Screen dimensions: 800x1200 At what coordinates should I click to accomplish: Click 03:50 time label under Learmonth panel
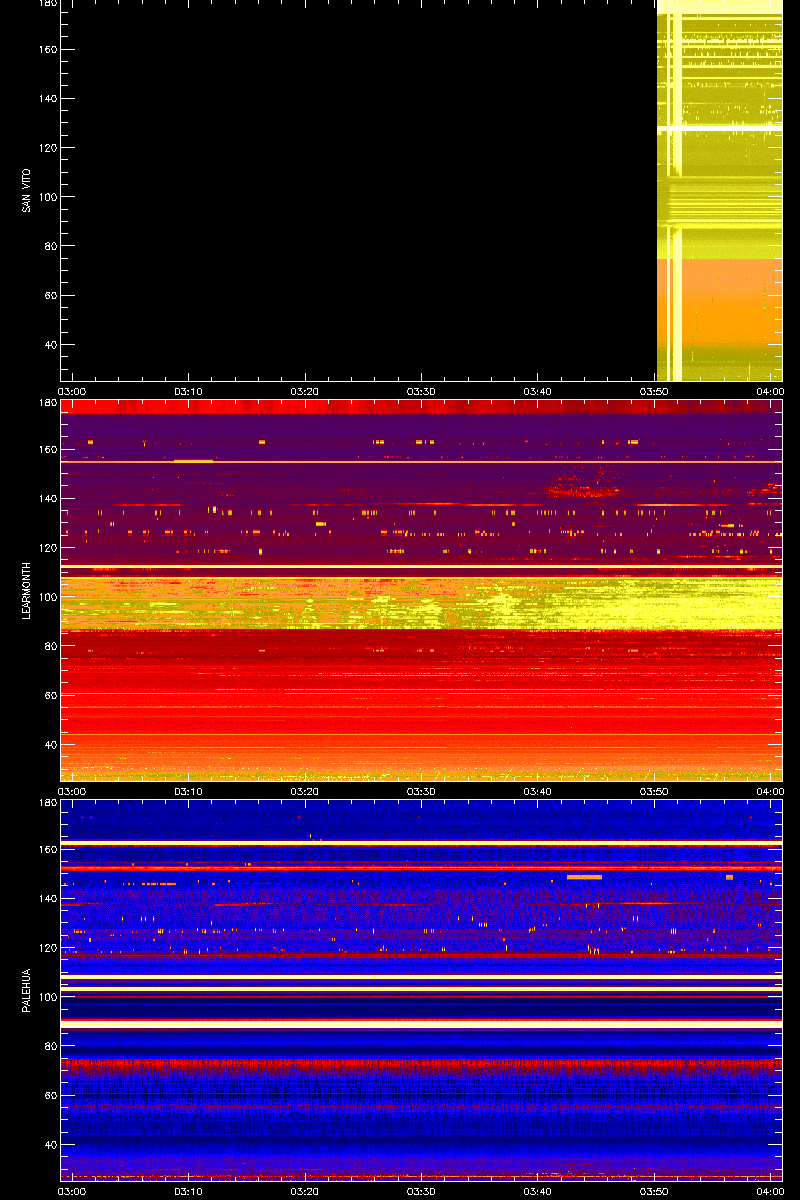pos(654,792)
